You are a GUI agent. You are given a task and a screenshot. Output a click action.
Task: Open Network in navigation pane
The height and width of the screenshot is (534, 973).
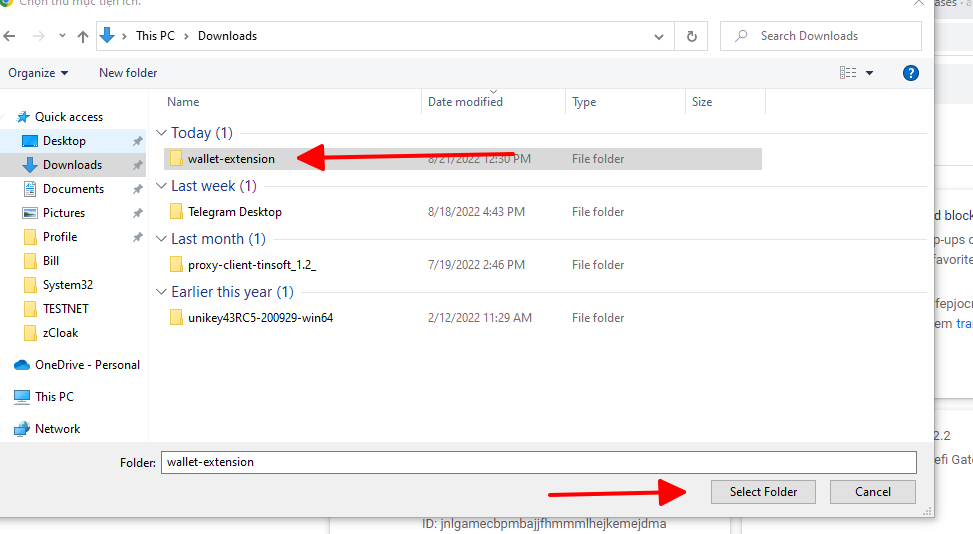coord(57,429)
